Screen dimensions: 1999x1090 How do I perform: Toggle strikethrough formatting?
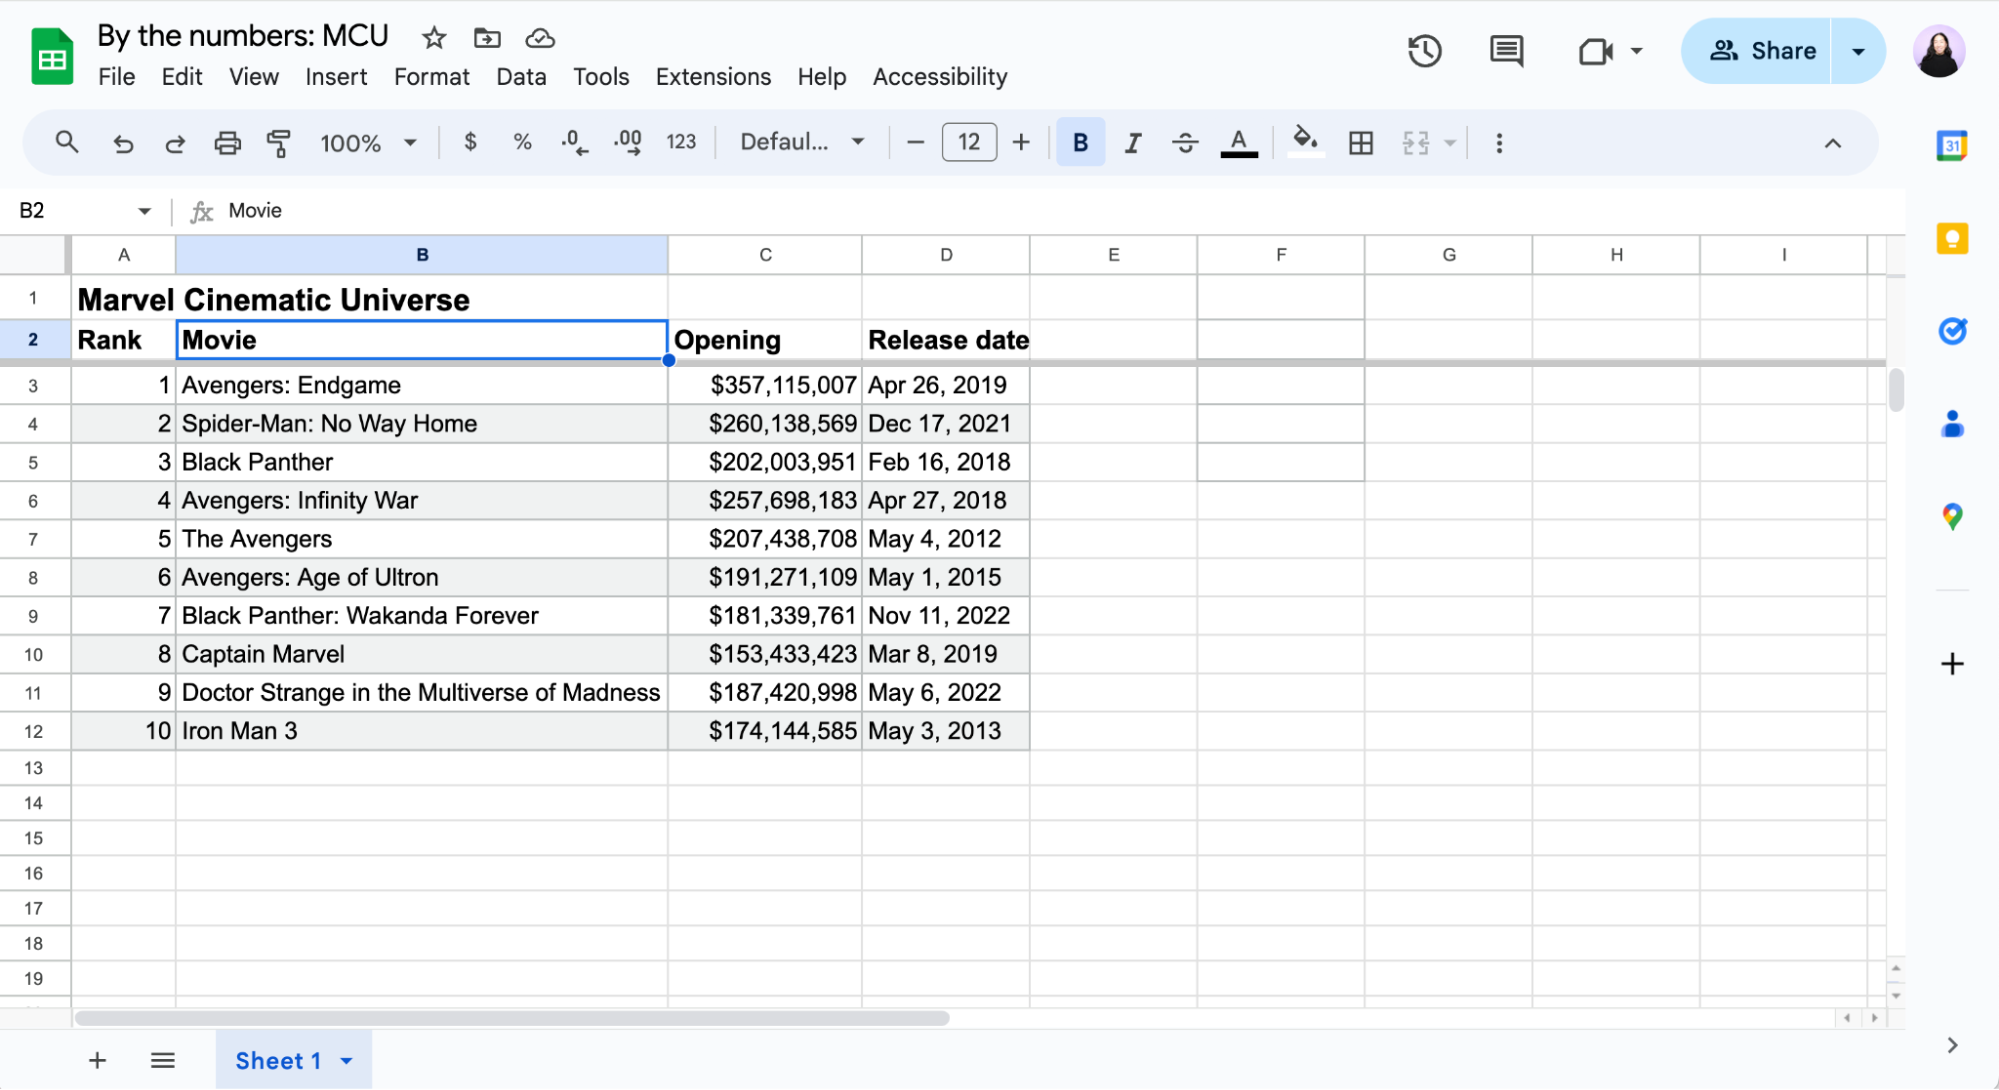pos(1185,142)
